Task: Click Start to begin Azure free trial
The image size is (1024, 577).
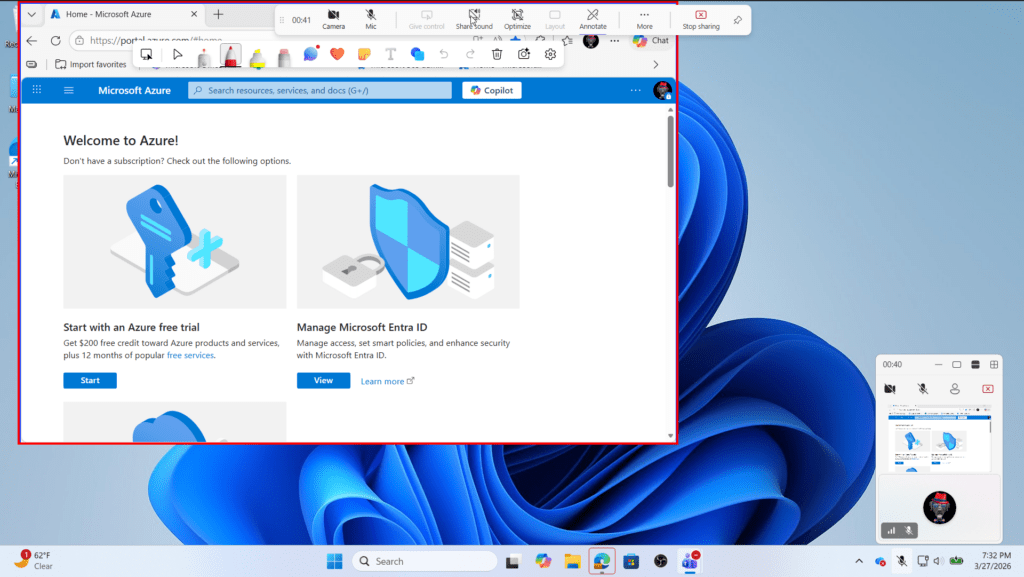Action: [x=89, y=380]
